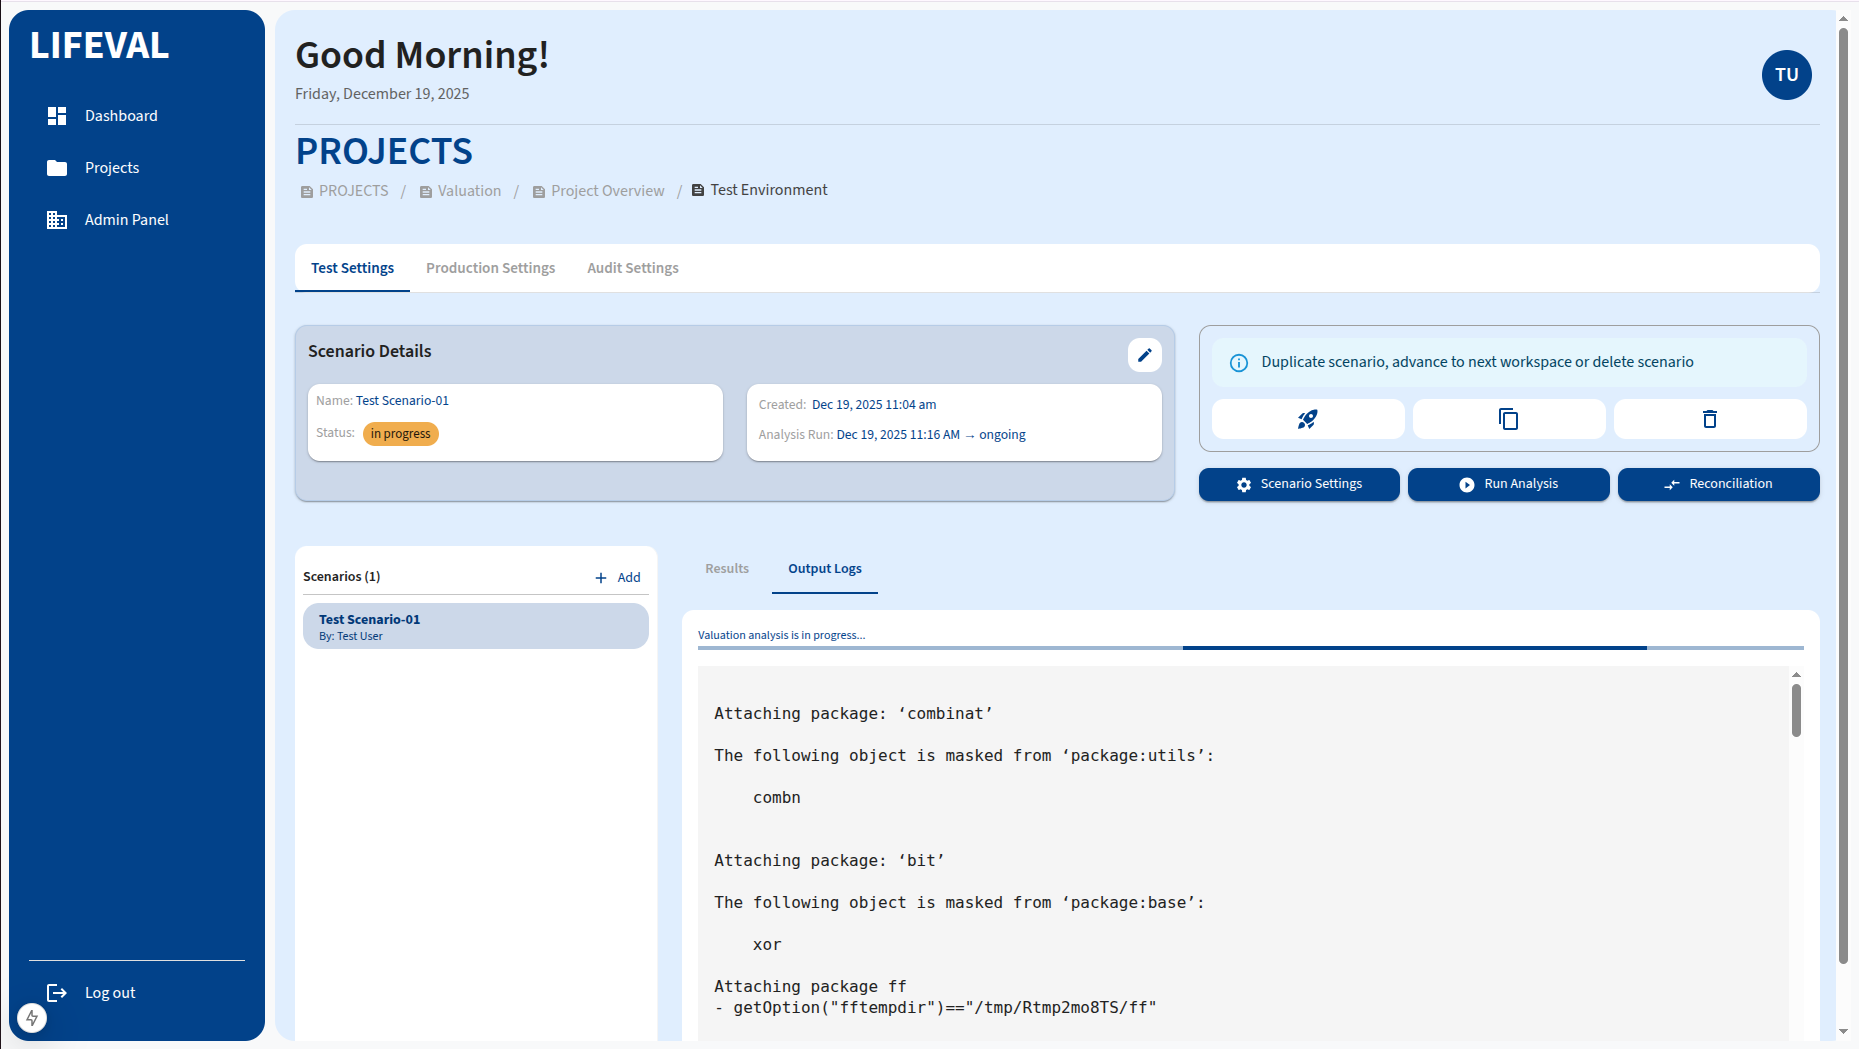Duplicate scenario via the copy icon

click(1508, 419)
